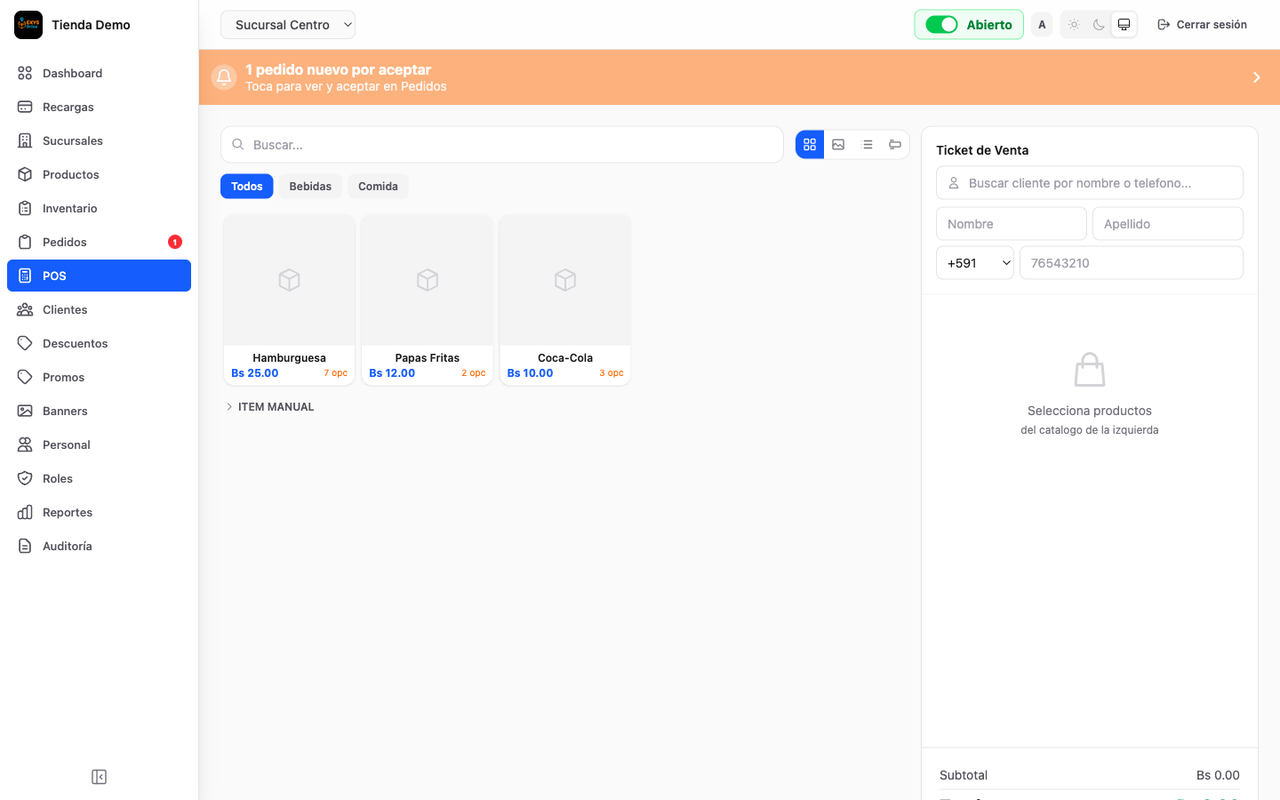Viewport: 1280px width, 800px height.
Task: Add Coca-Cola product card
Action: pyautogui.click(x=565, y=300)
